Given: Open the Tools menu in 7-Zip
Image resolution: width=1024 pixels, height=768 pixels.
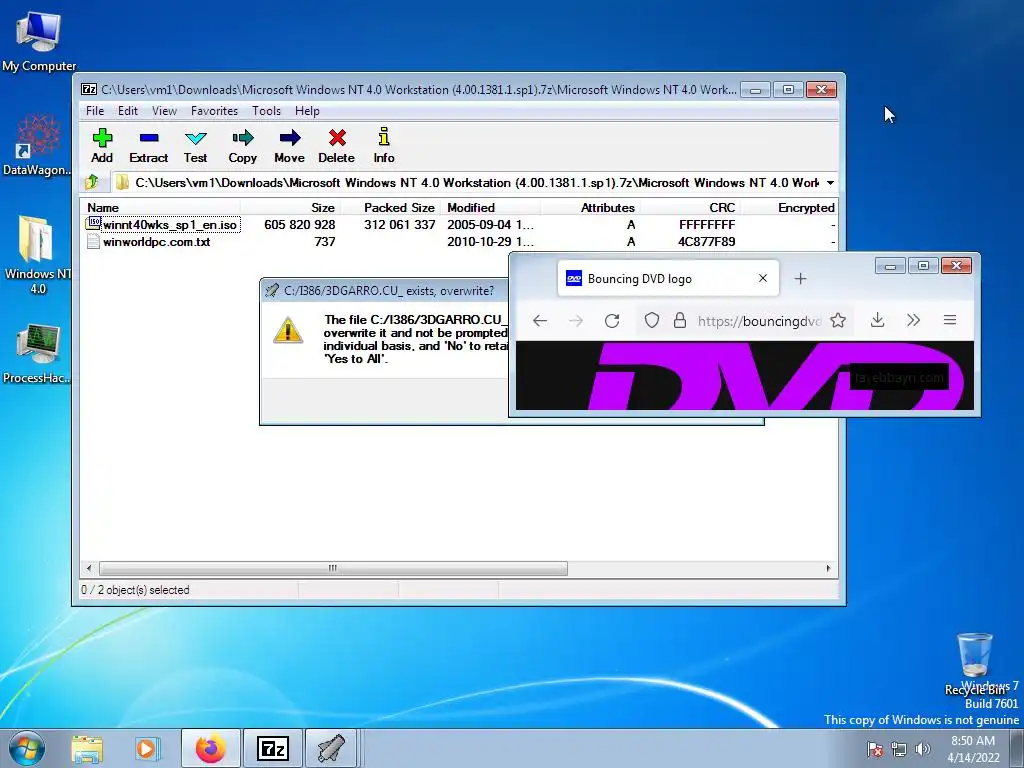Looking at the screenshot, I should click(266, 111).
